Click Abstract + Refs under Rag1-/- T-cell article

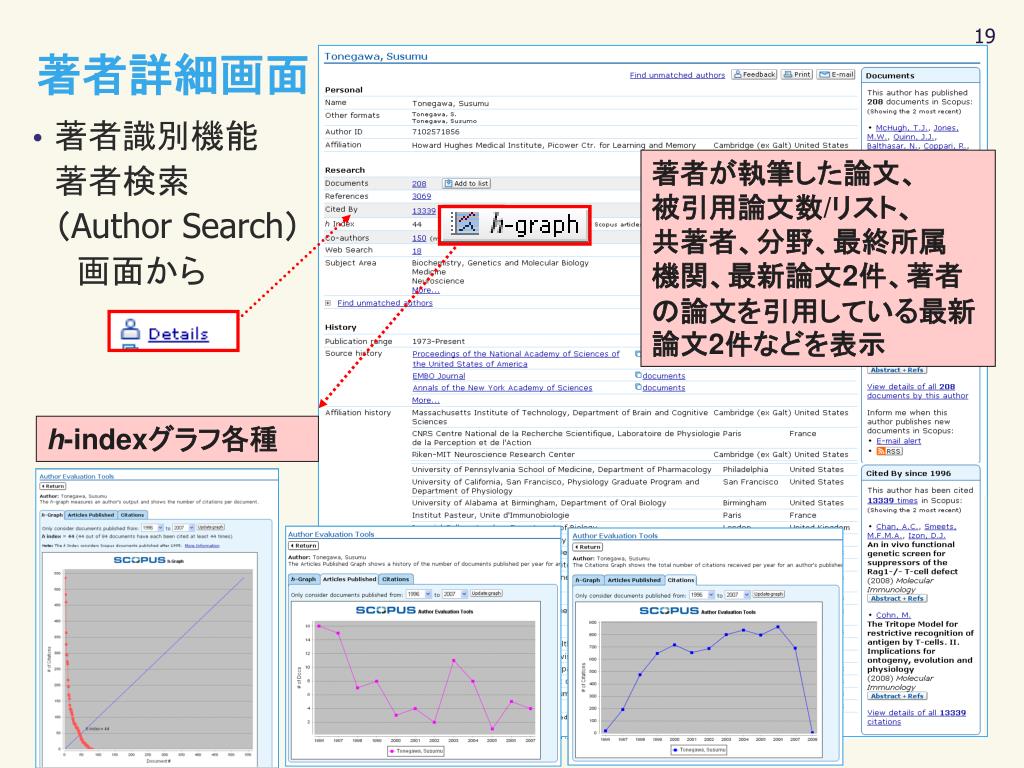pyautogui.click(x=897, y=598)
